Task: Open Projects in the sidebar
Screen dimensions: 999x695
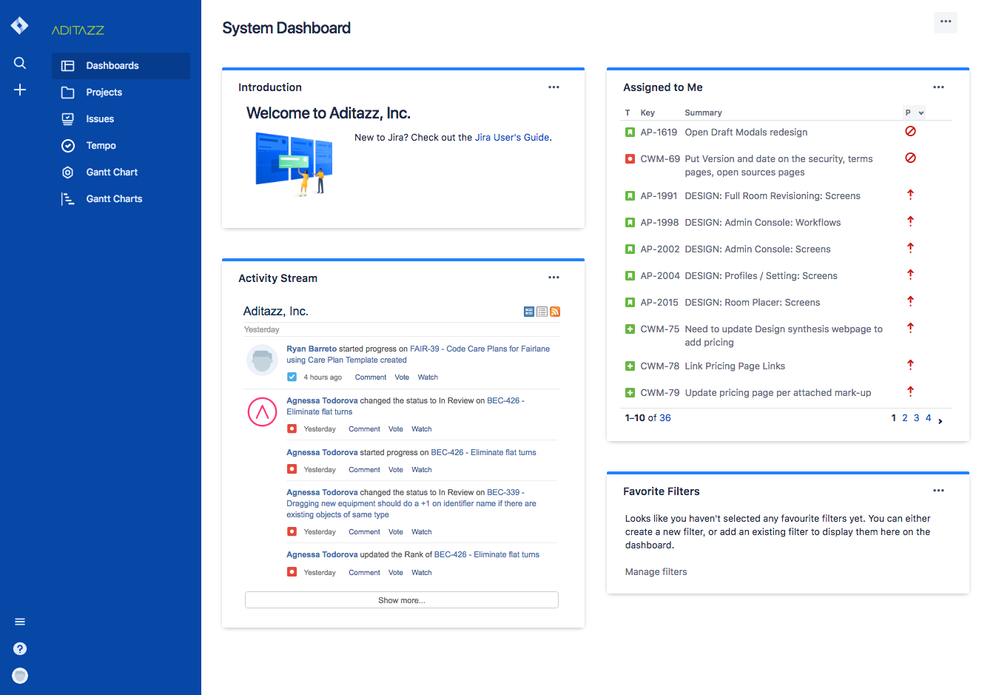Action: pos(121,92)
